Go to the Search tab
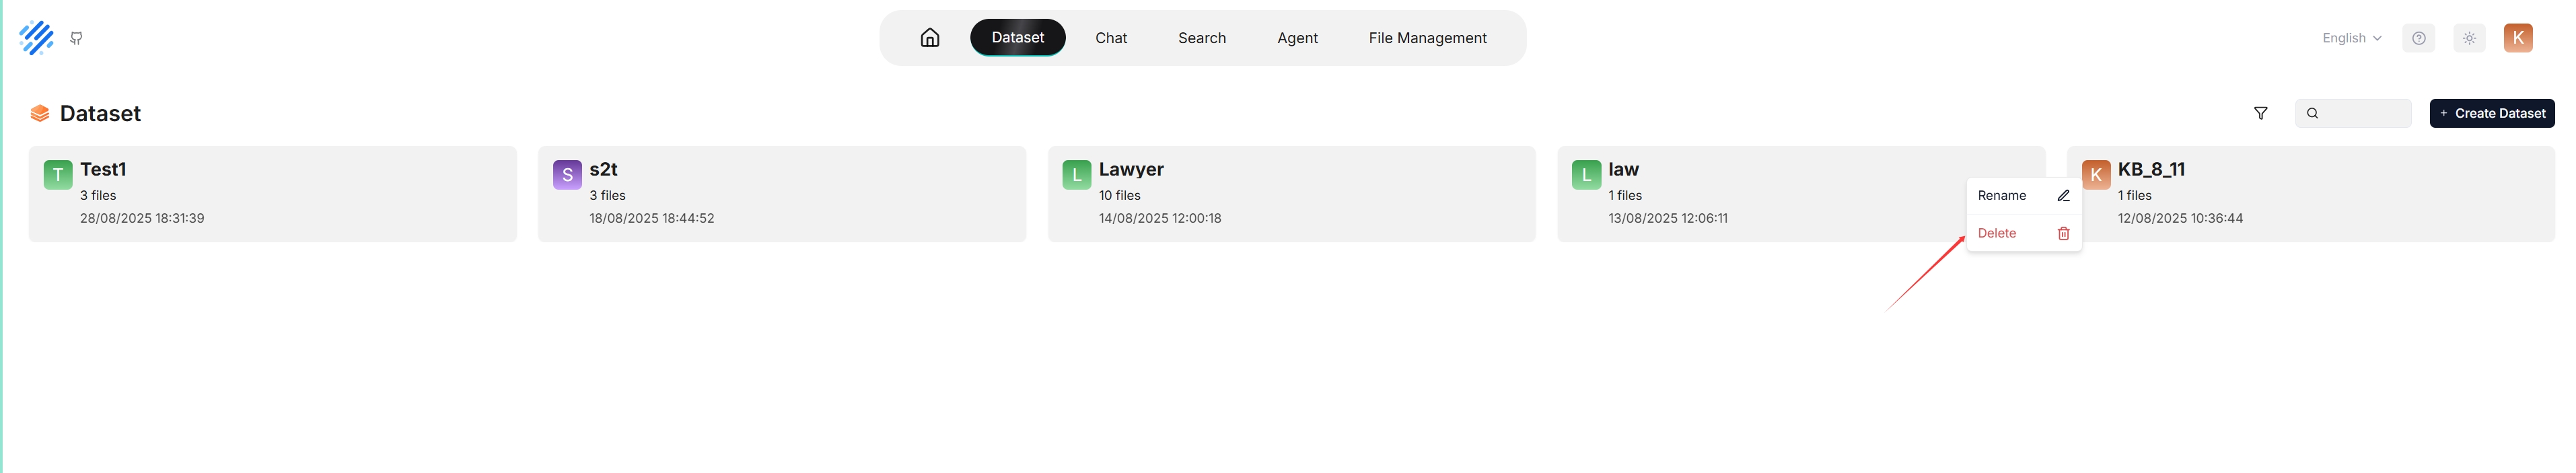The width and height of the screenshot is (2576, 473). (x=1201, y=38)
